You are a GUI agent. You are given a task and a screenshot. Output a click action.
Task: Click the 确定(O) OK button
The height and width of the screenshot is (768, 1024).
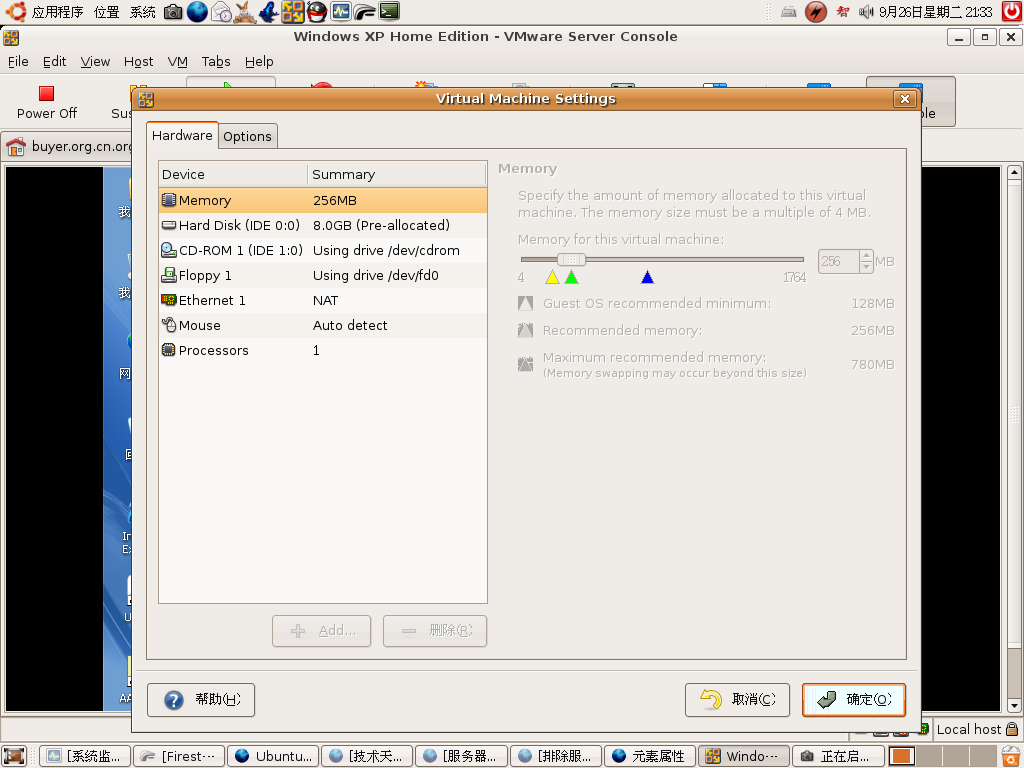click(x=854, y=700)
